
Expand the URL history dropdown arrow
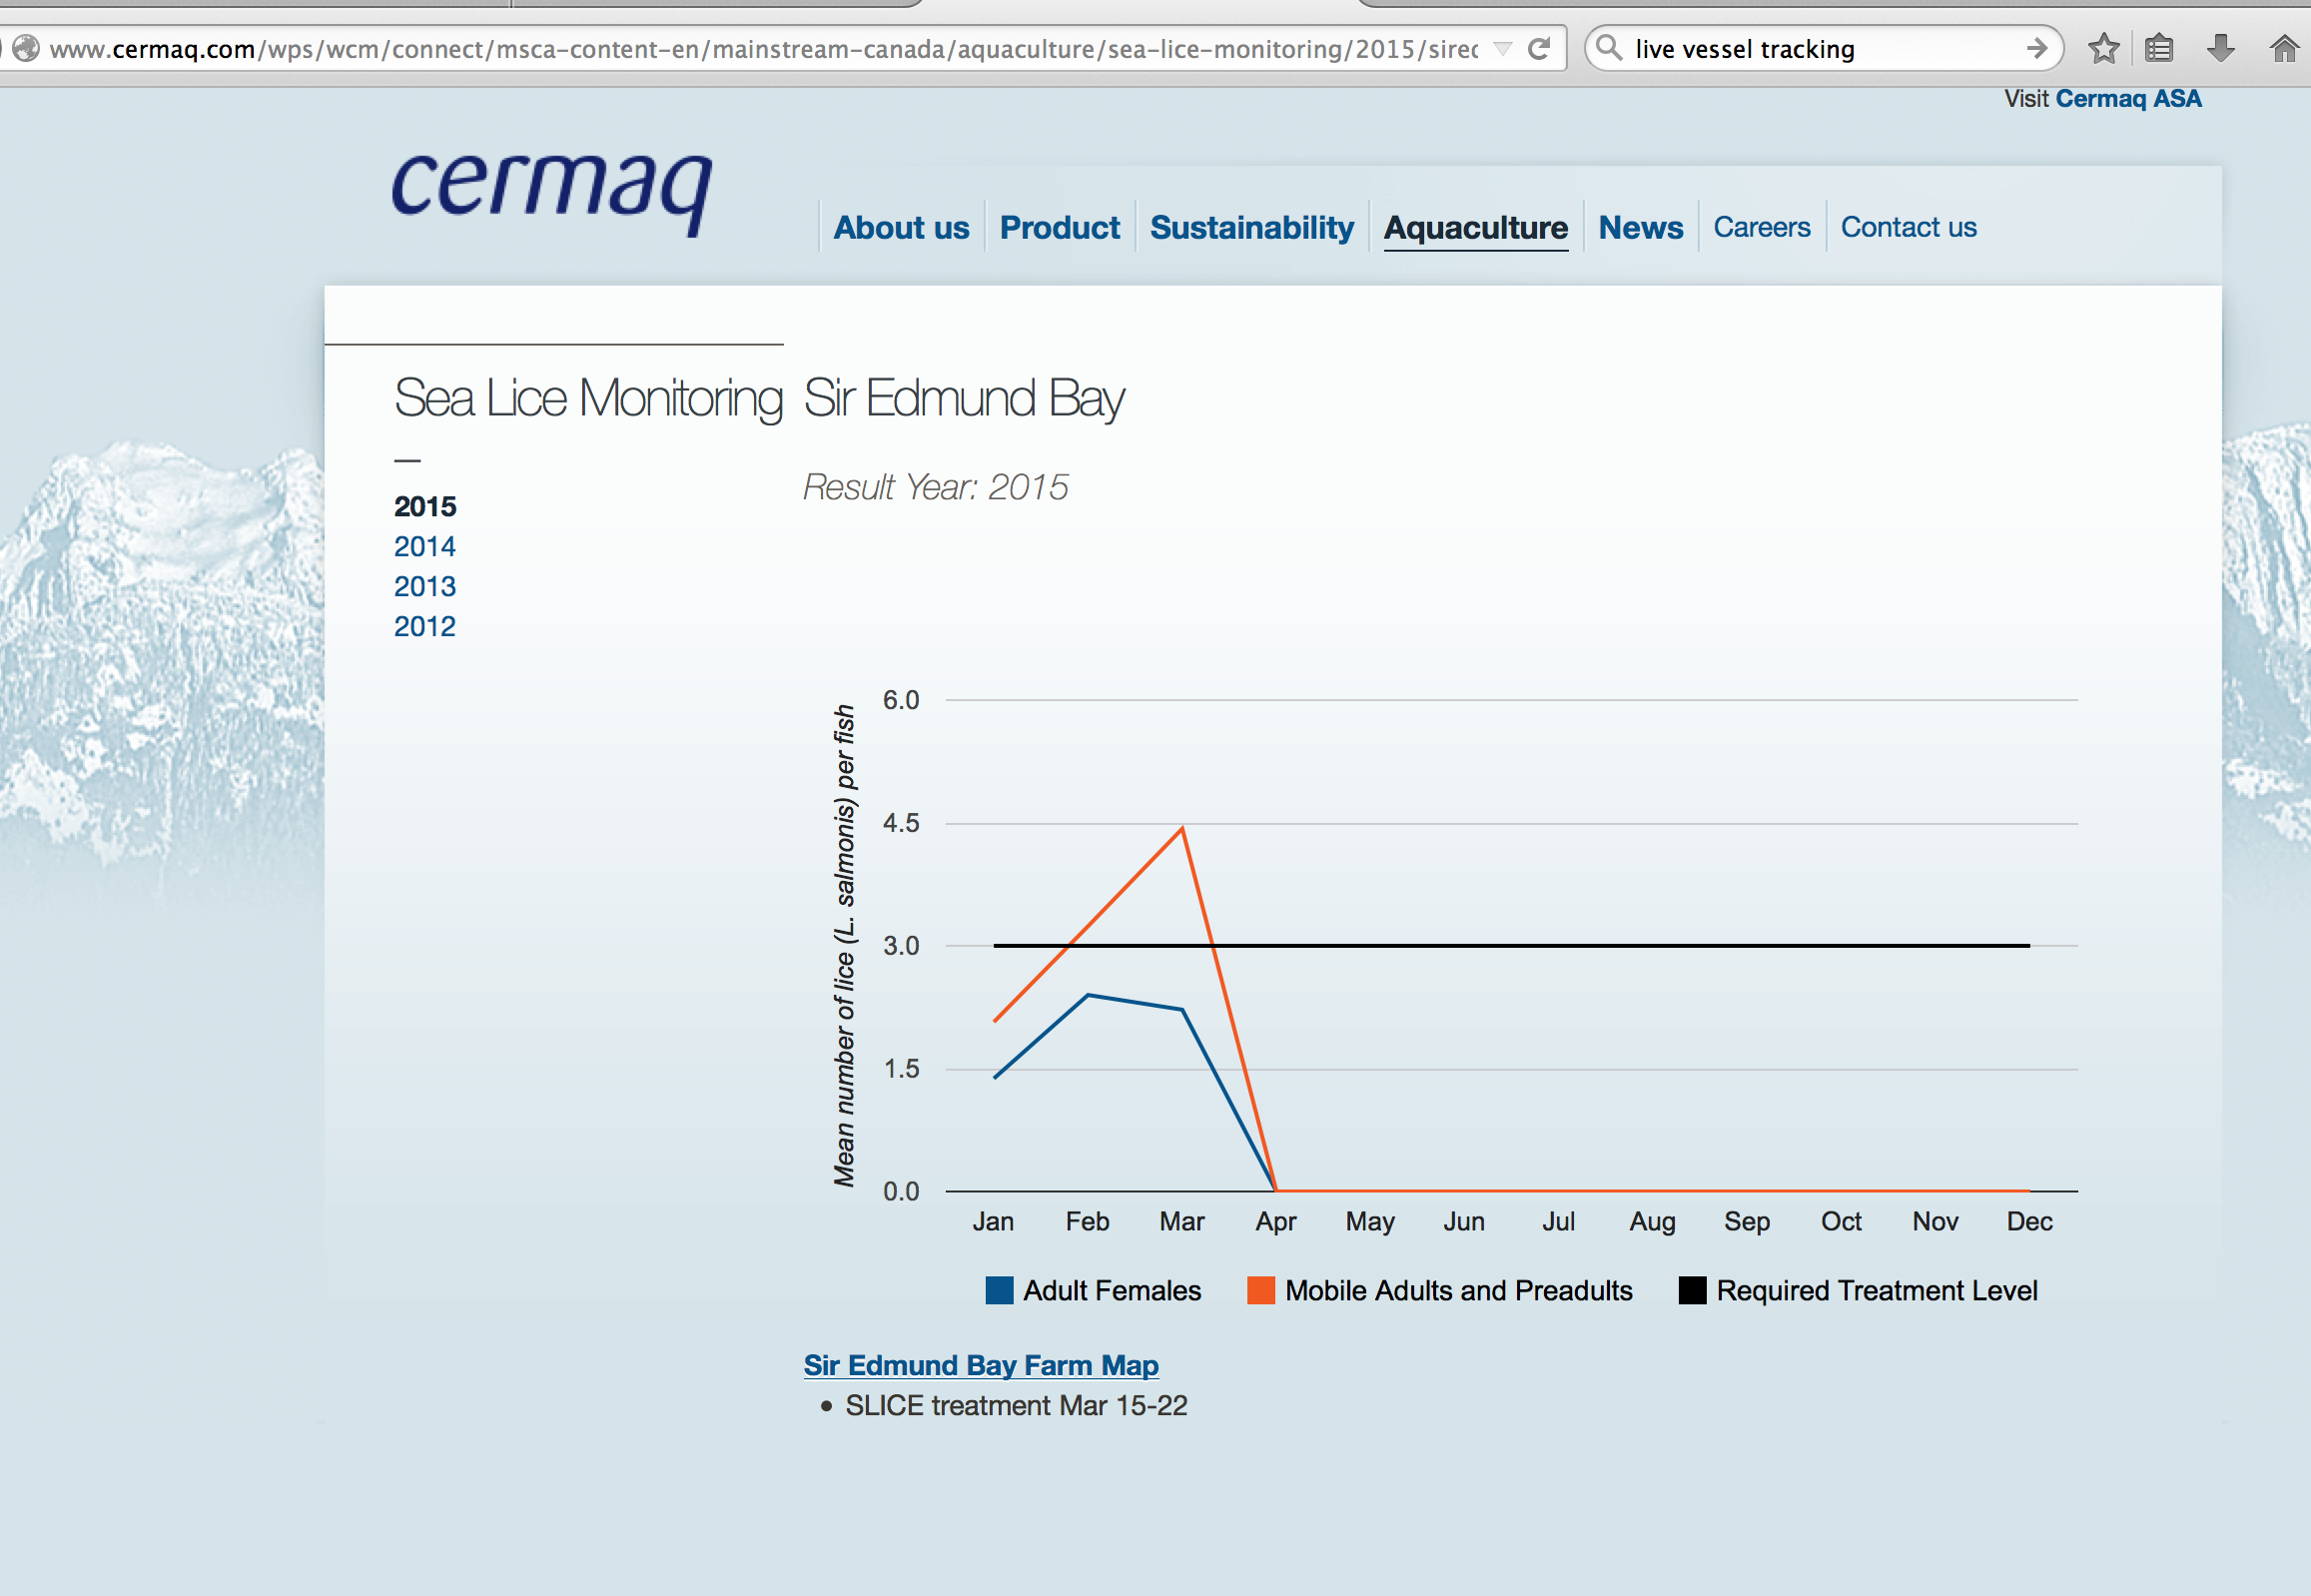point(1502,48)
